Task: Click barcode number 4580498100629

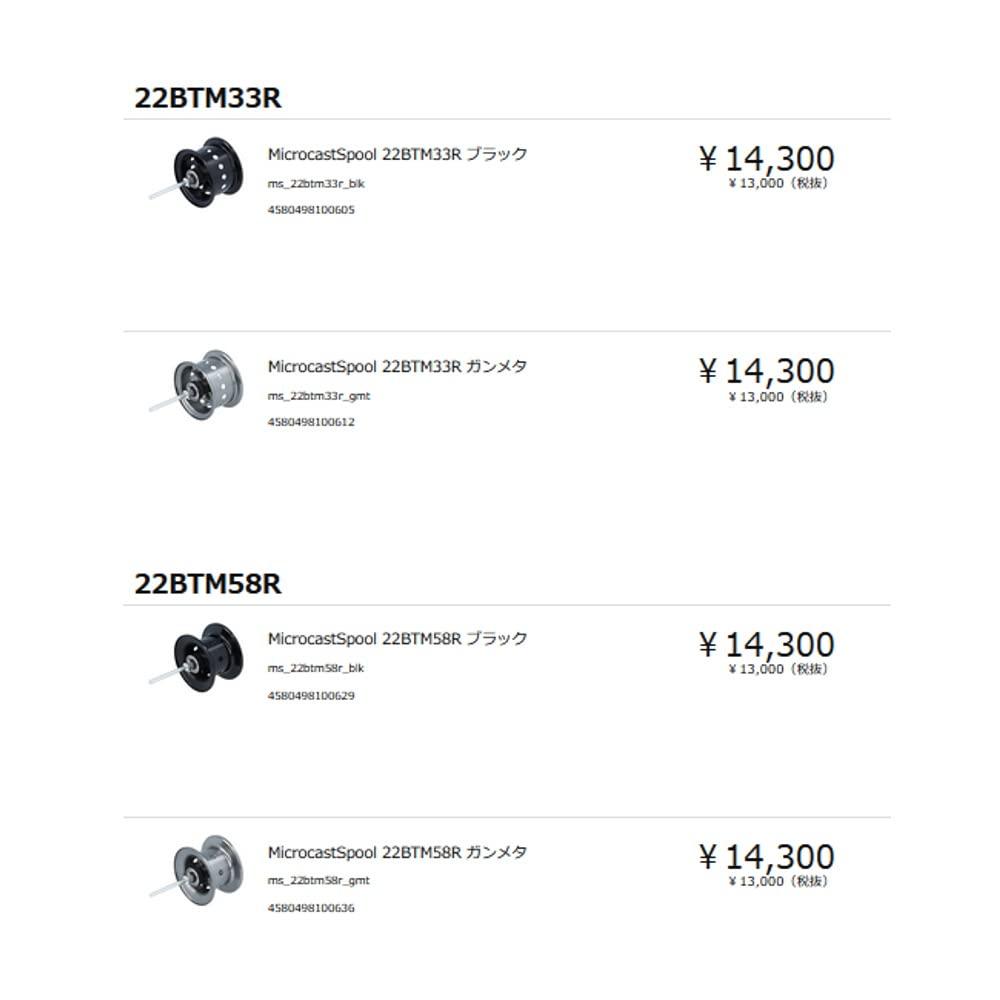Action: (x=311, y=695)
